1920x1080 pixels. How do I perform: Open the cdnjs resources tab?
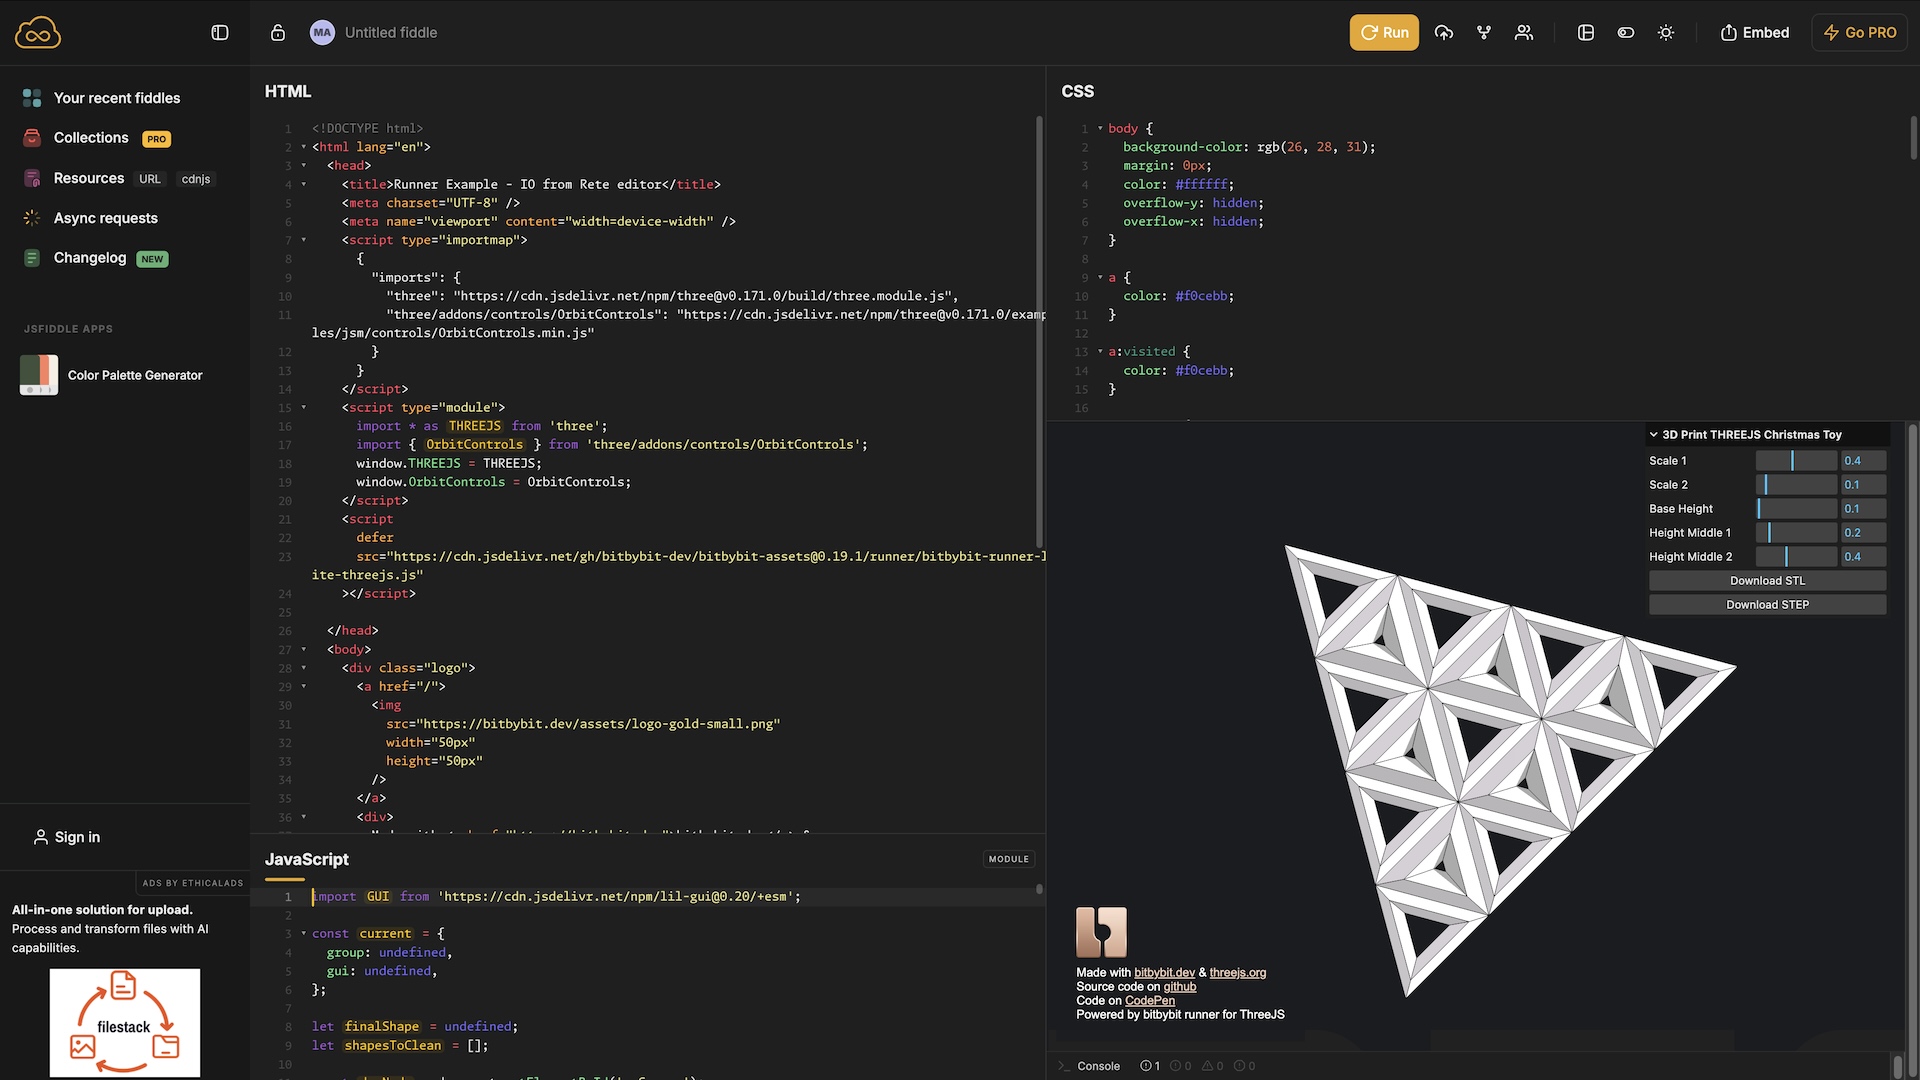(x=196, y=179)
